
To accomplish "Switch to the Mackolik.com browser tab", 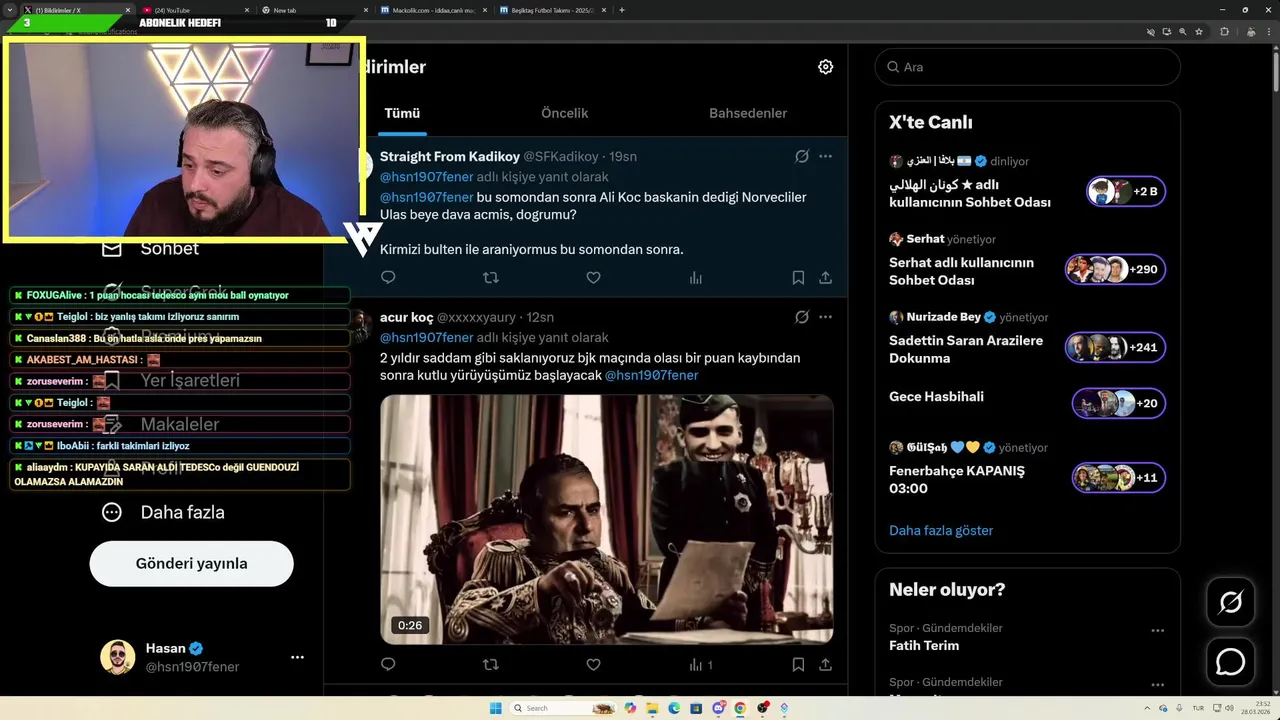I will pos(435,10).
